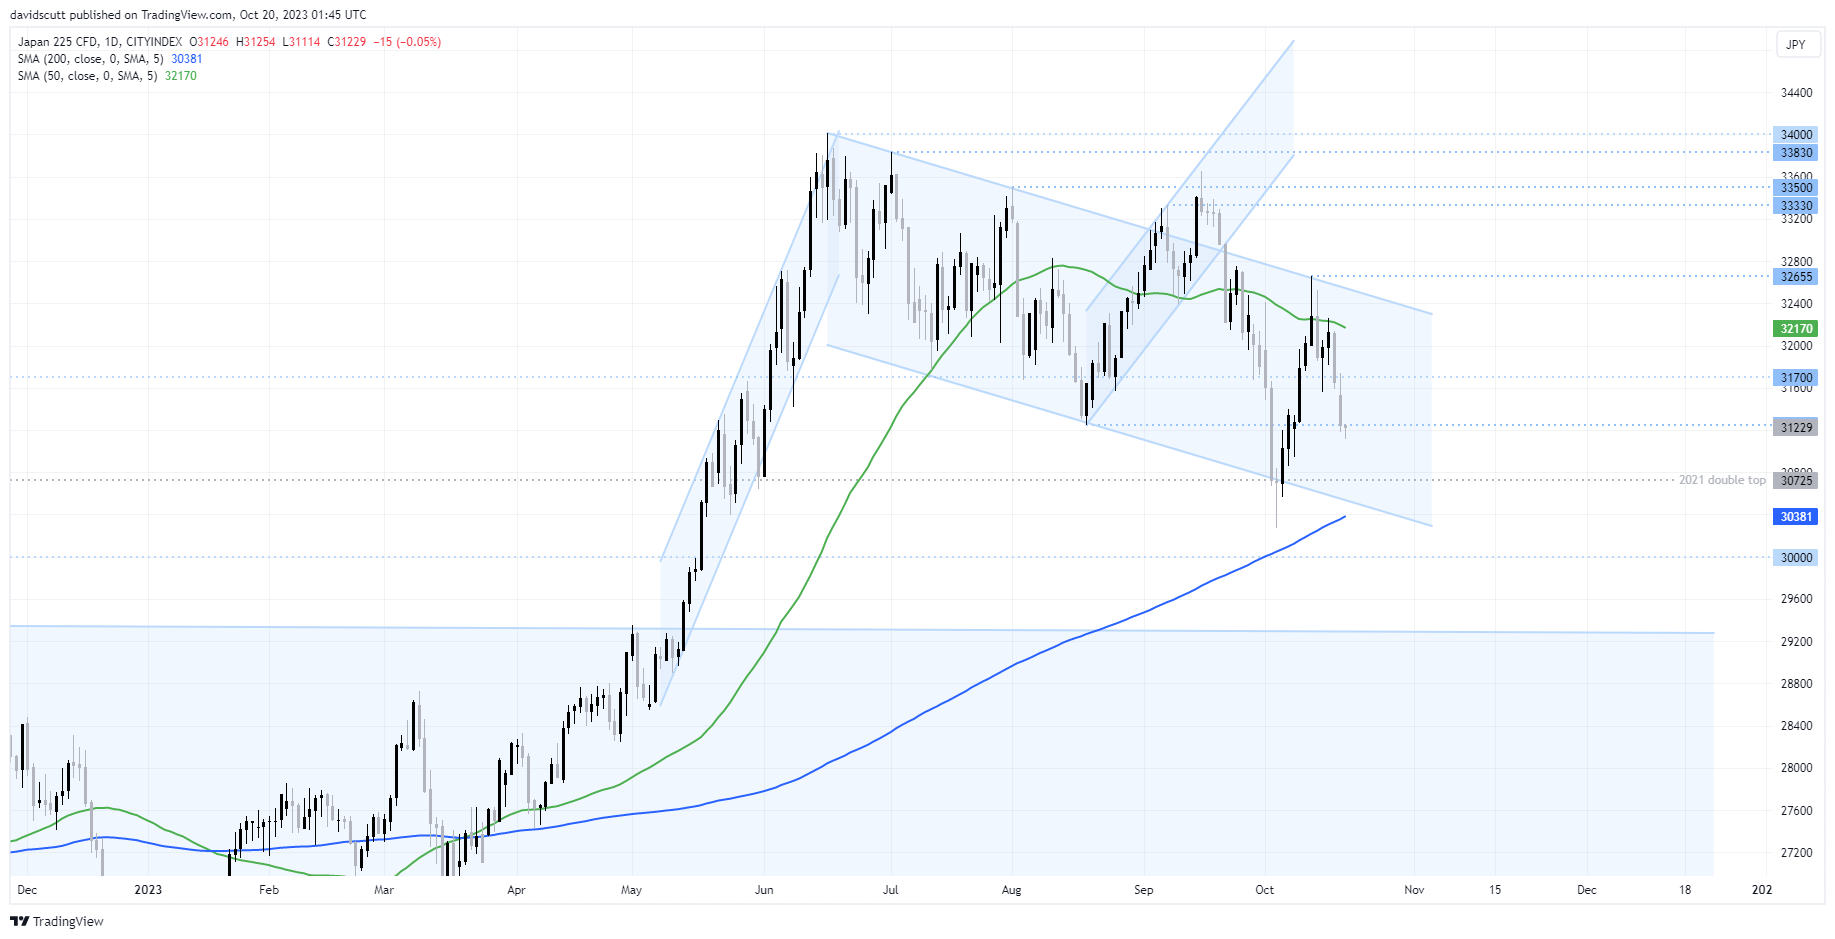
Task: Click the 2023 label on time axis
Action: click(x=148, y=890)
